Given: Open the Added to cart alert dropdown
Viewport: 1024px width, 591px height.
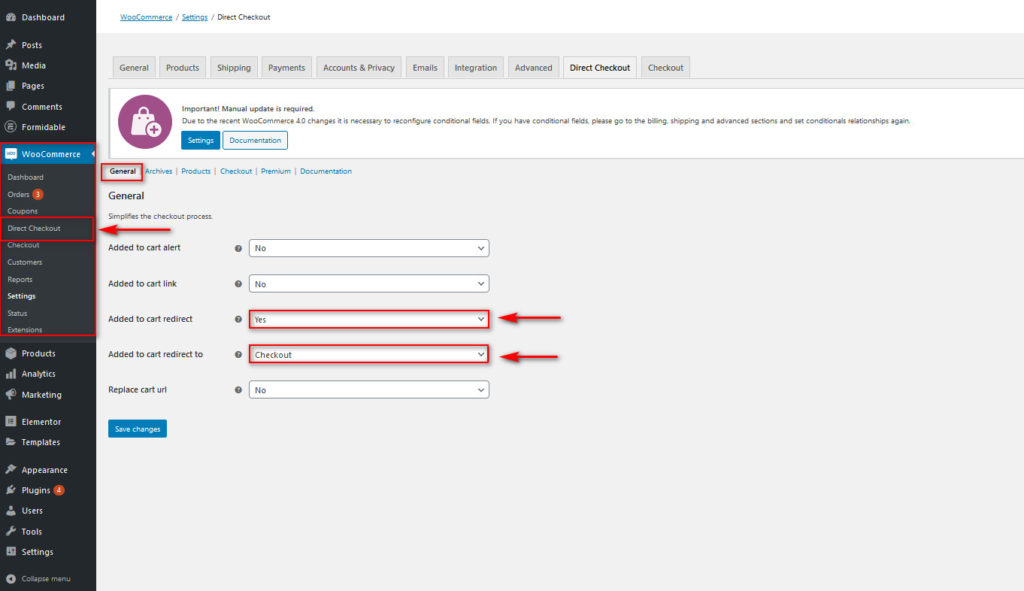Looking at the screenshot, I should click(x=369, y=248).
